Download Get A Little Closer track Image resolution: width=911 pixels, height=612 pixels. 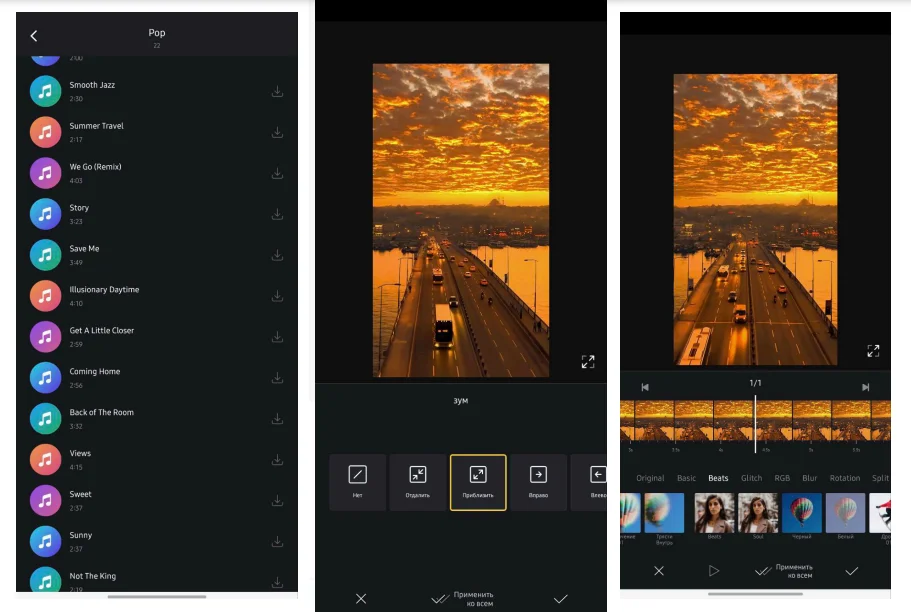pyautogui.click(x=277, y=337)
